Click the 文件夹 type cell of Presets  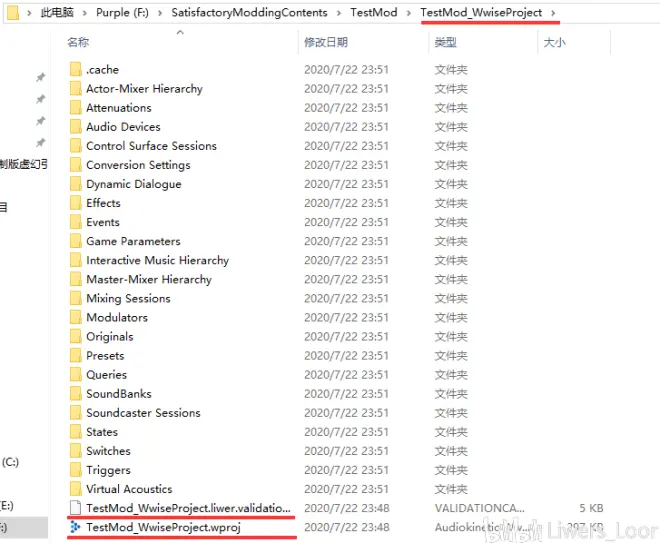click(x=451, y=356)
